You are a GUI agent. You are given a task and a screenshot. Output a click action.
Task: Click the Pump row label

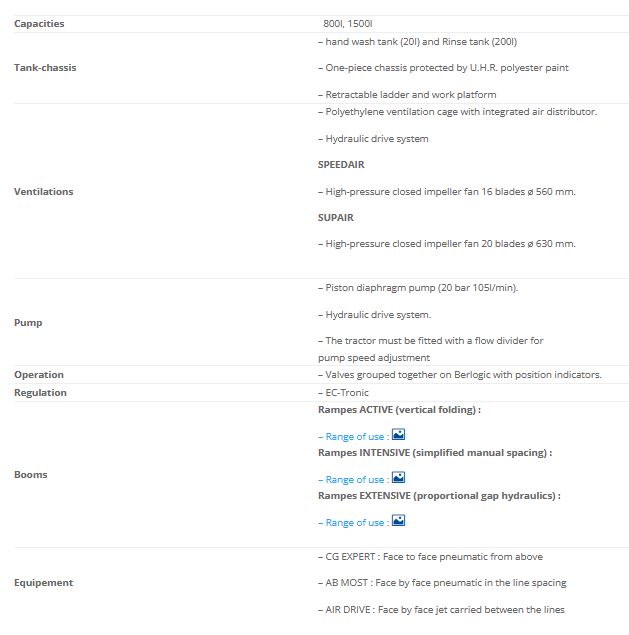tap(28, 323)
